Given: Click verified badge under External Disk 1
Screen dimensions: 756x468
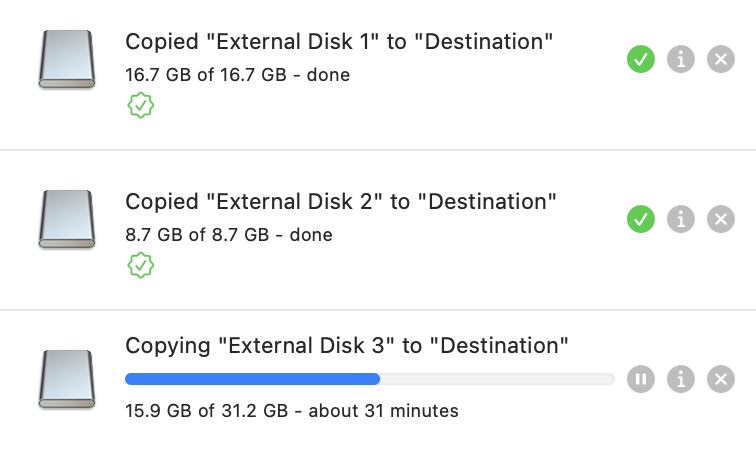Looking at the screenshot, I should tap(141, 106).
